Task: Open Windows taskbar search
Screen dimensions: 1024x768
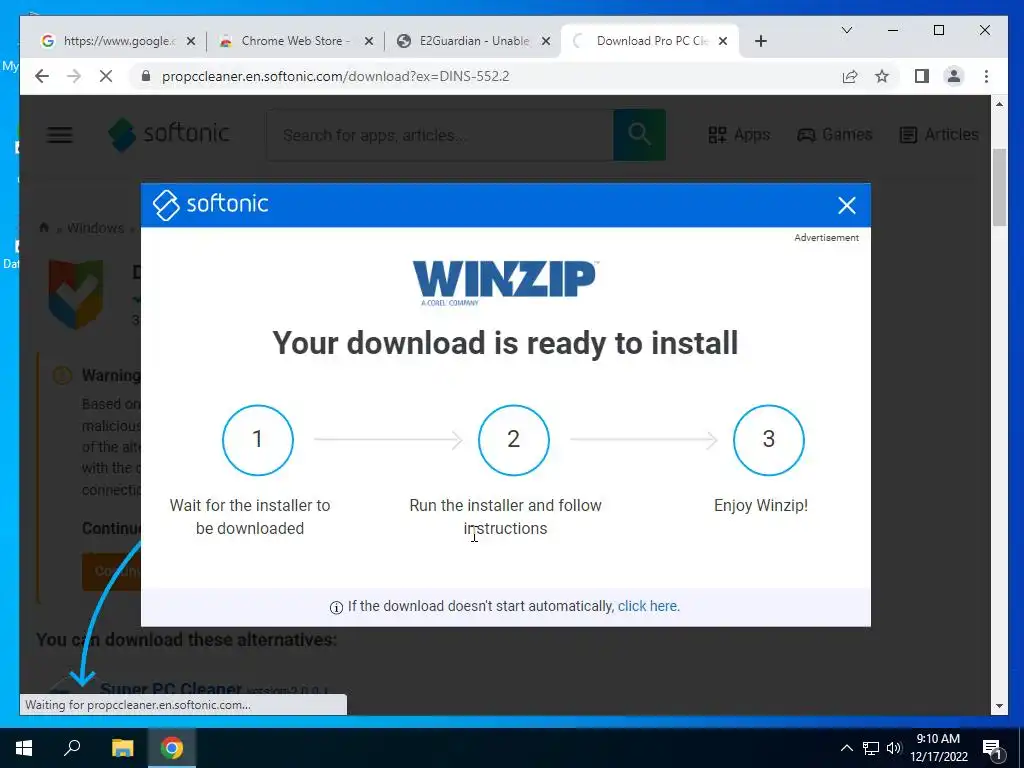Action: (72, 748)
